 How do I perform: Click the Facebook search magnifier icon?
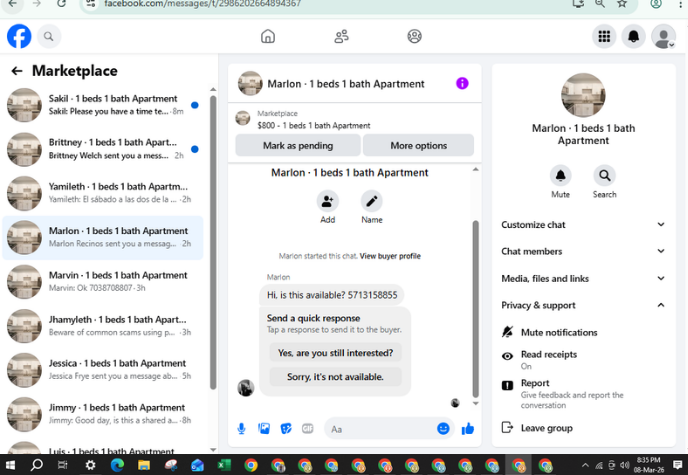(x=49, y=36)
